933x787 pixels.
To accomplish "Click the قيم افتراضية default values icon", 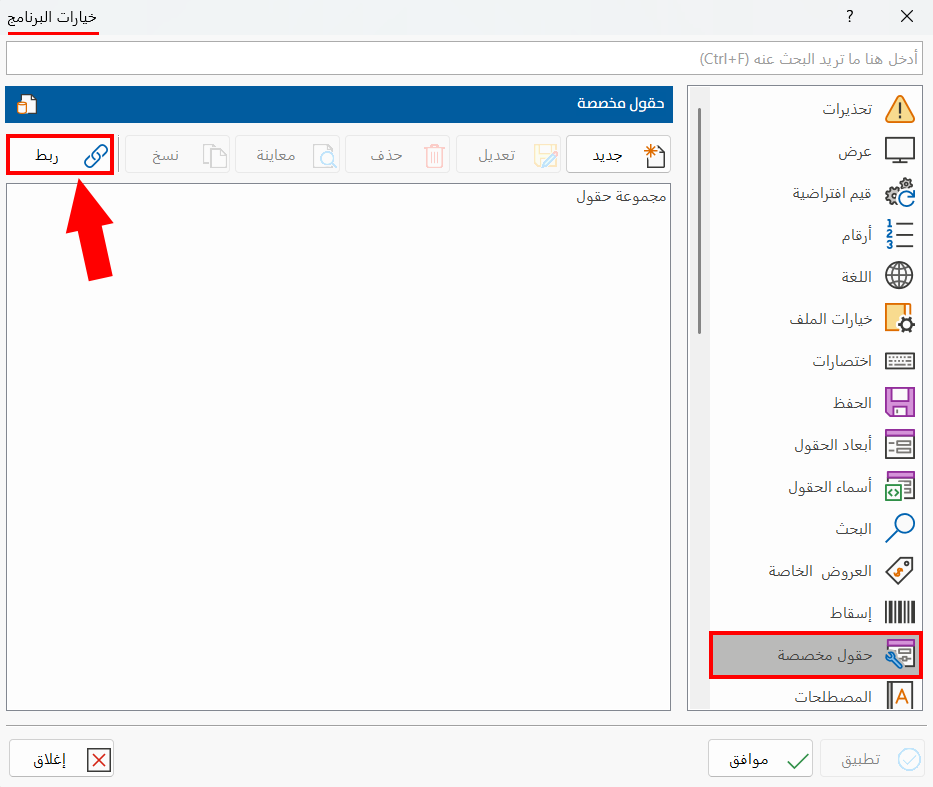I will click(899, 193).
